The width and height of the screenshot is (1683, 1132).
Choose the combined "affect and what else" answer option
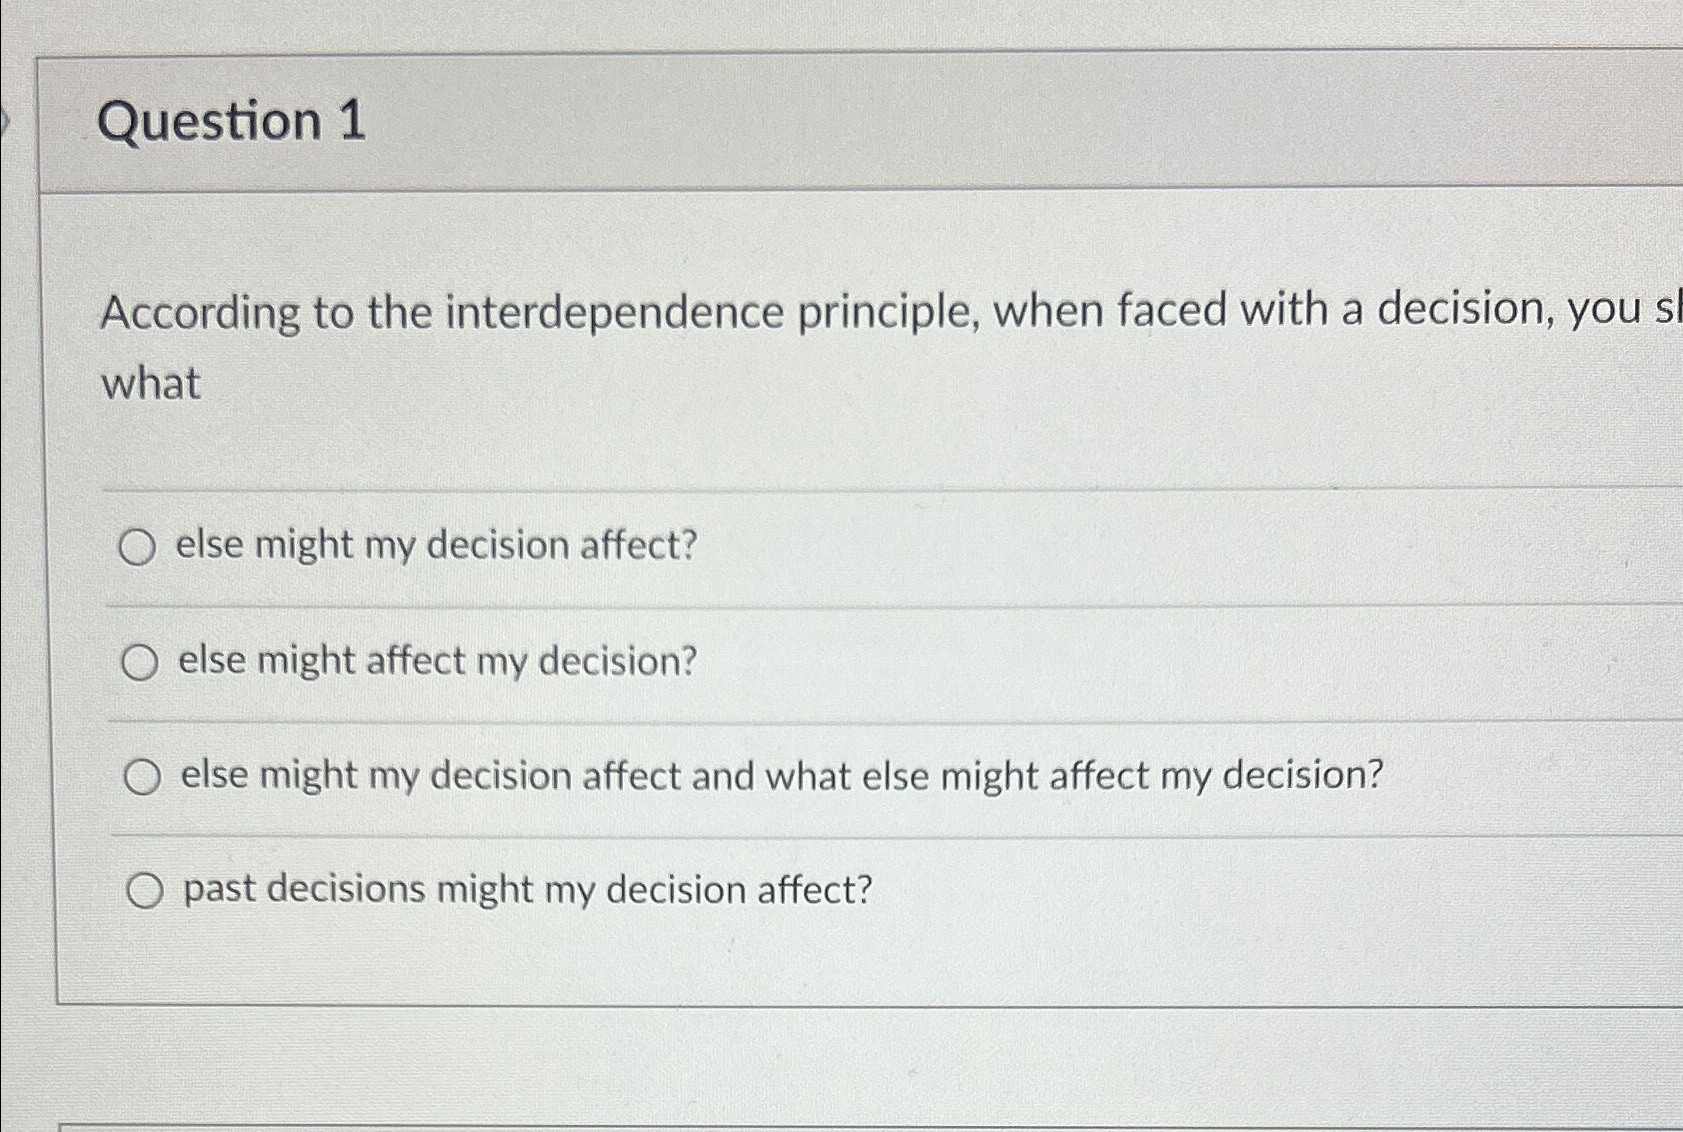click(141, 775)
